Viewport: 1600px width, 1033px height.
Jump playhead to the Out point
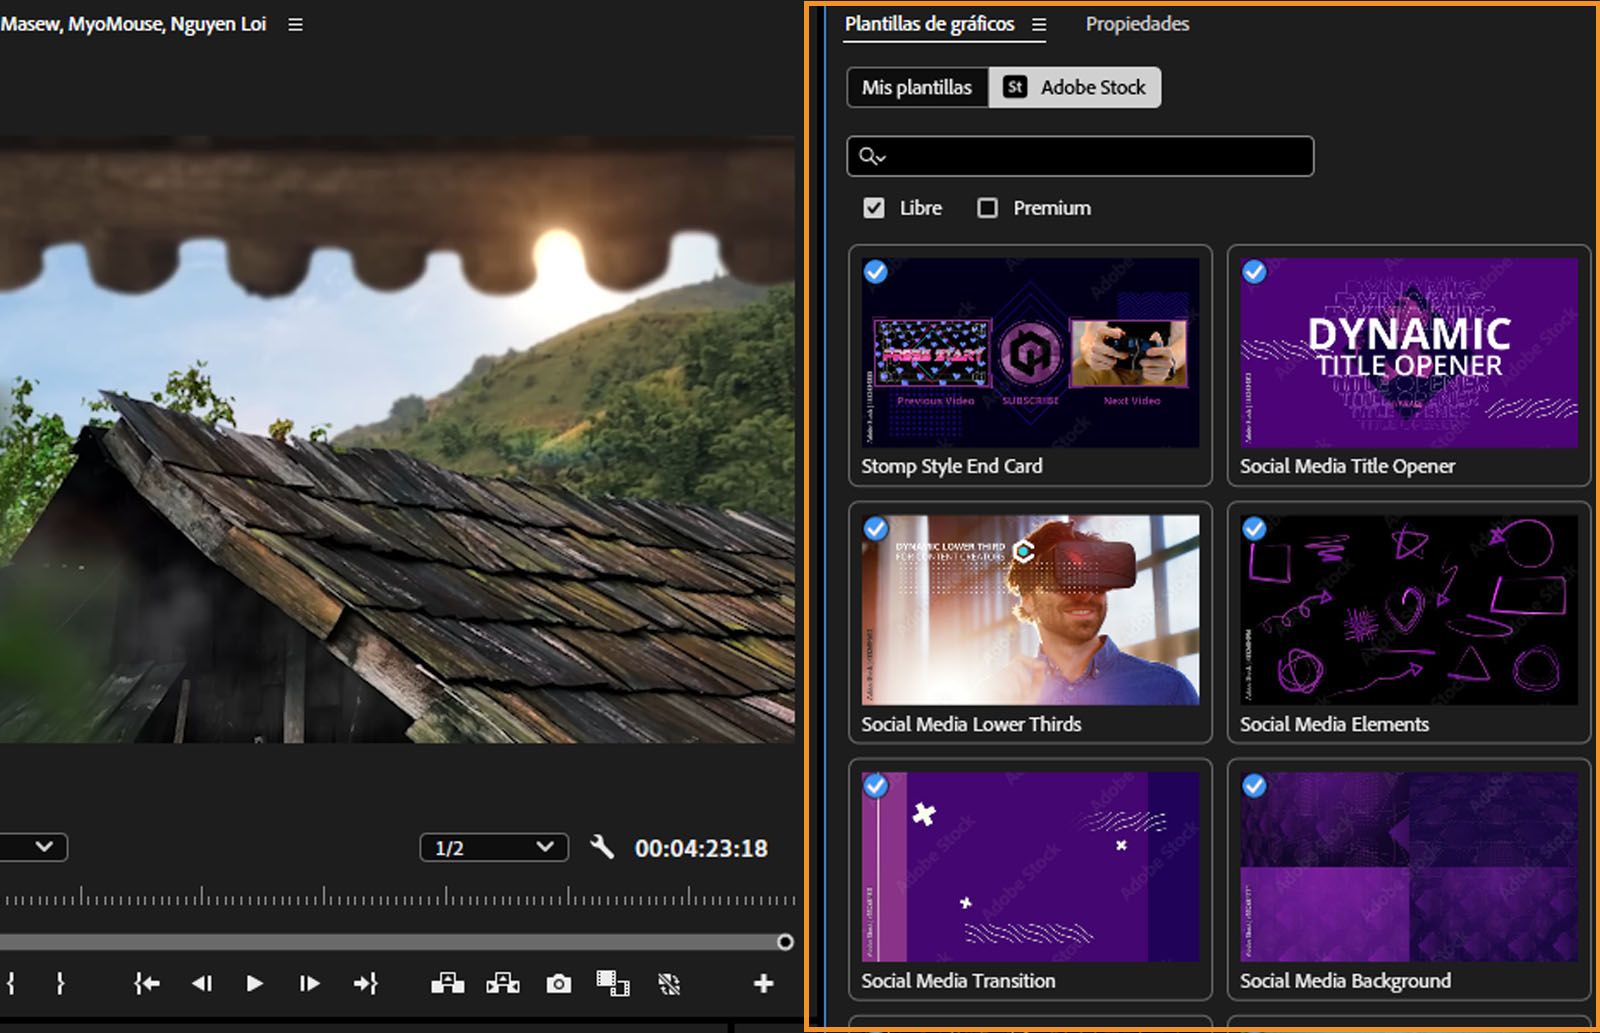(365, 984)
